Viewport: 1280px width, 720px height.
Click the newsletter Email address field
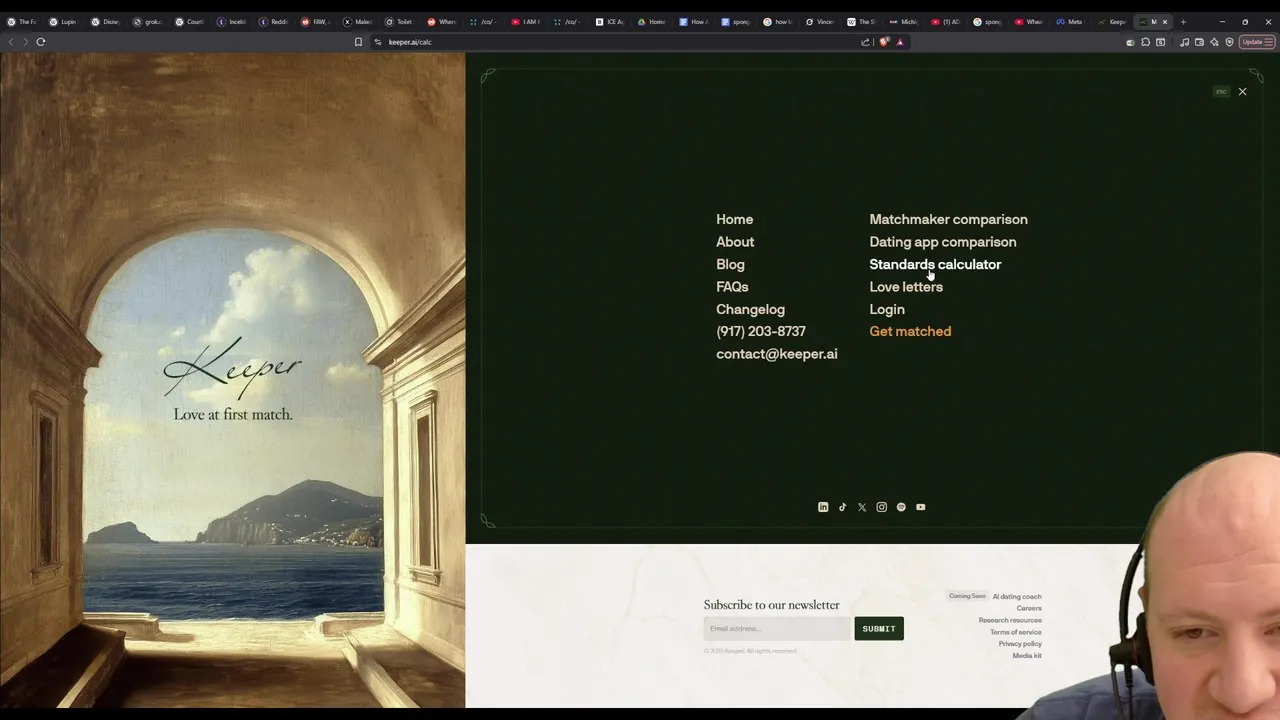point(777,629)
